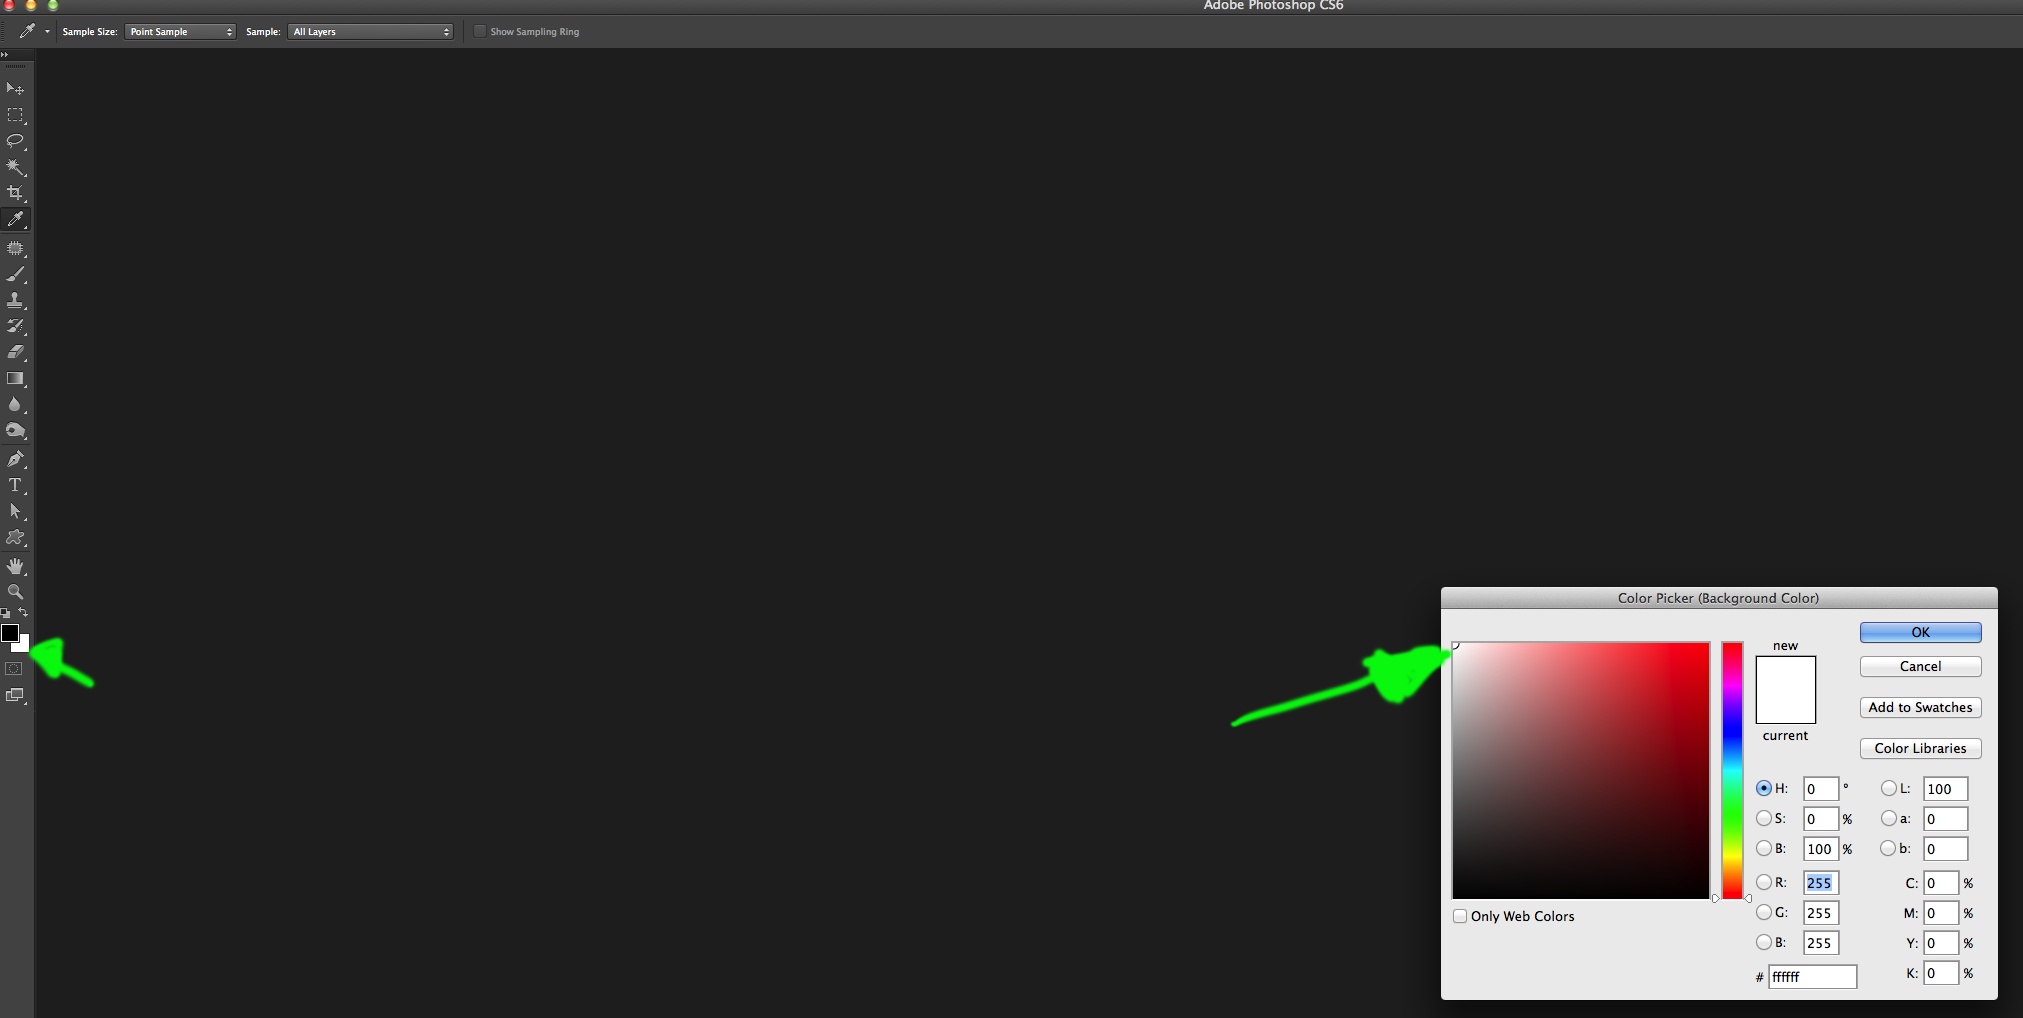Activate the Magic Wand tool
Image resolution: width=2023 pixels, height=1018 pixels.
pos(16,167)
